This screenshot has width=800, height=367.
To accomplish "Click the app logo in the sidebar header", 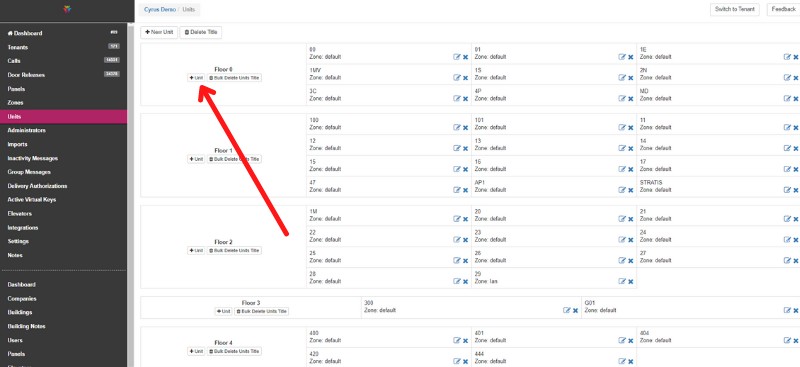I will tap(67, 9).
